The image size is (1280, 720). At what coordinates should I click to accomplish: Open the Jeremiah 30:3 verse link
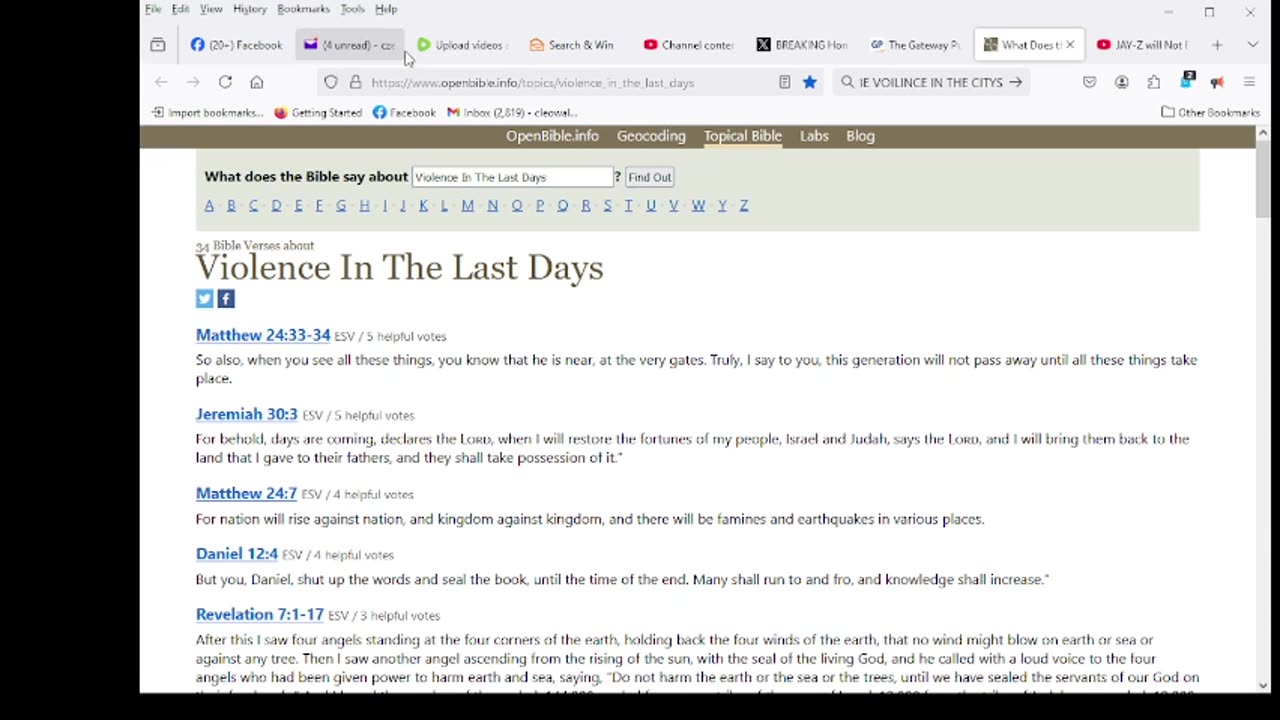[x=247, y=414]
